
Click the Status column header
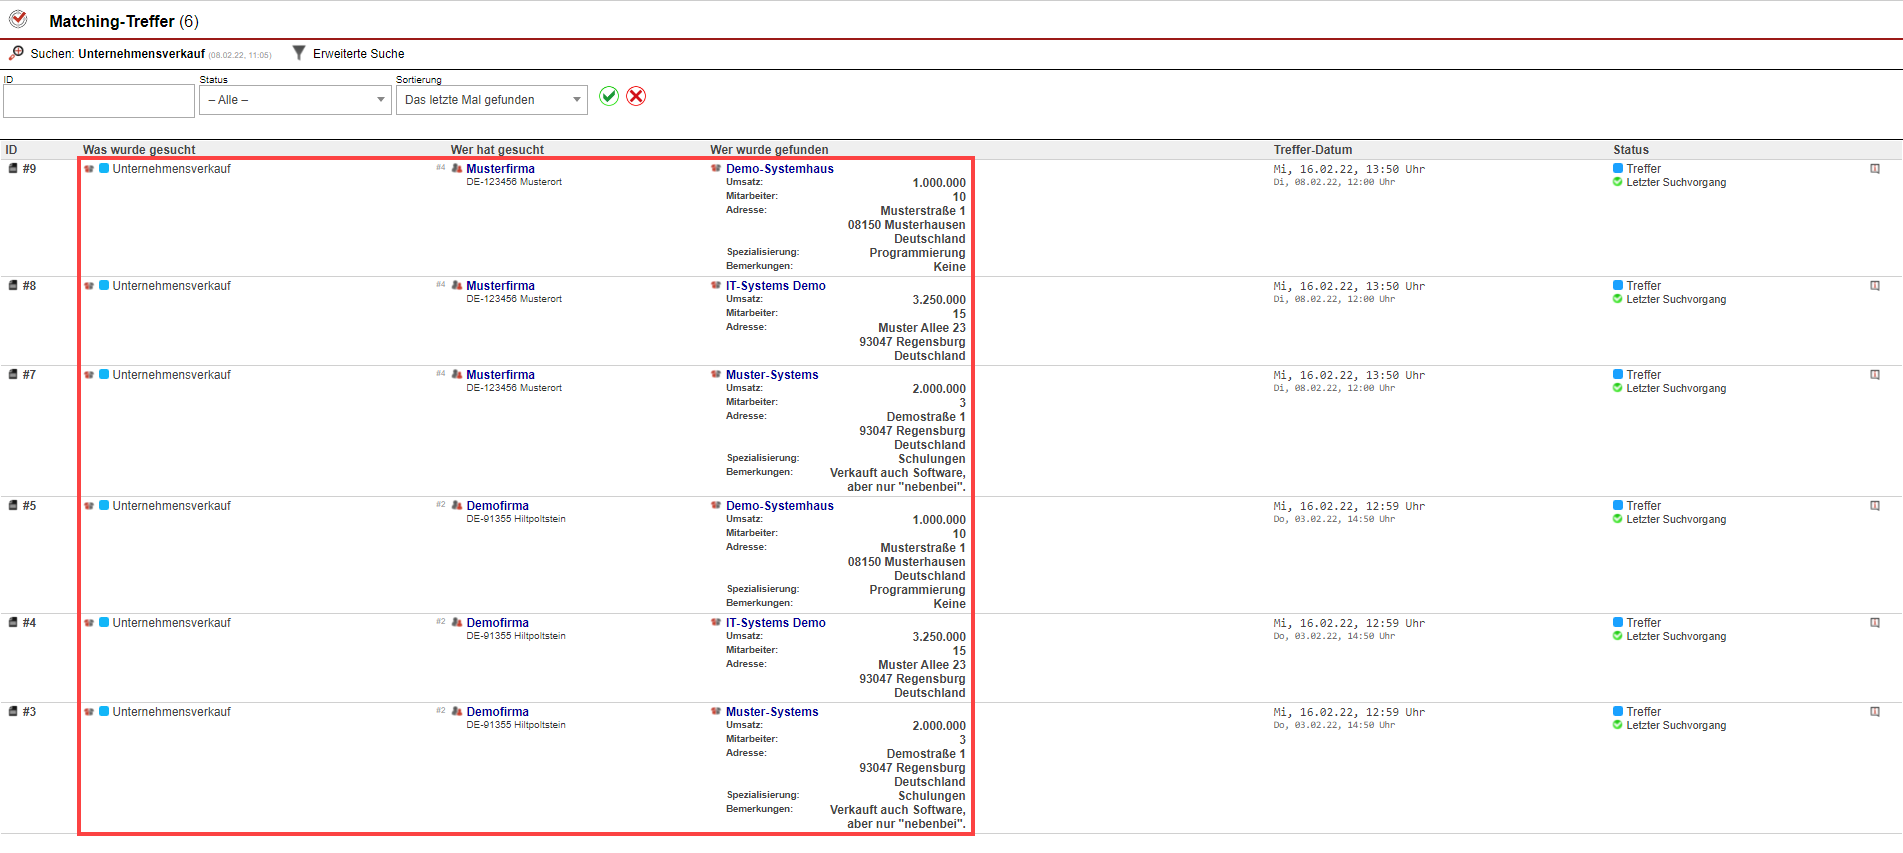coord(1630,150)
